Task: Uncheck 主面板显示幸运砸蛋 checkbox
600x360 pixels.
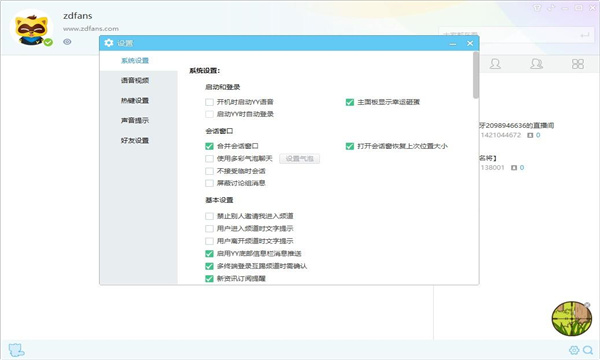Action: pyautogui.click(x=350, y=102)
